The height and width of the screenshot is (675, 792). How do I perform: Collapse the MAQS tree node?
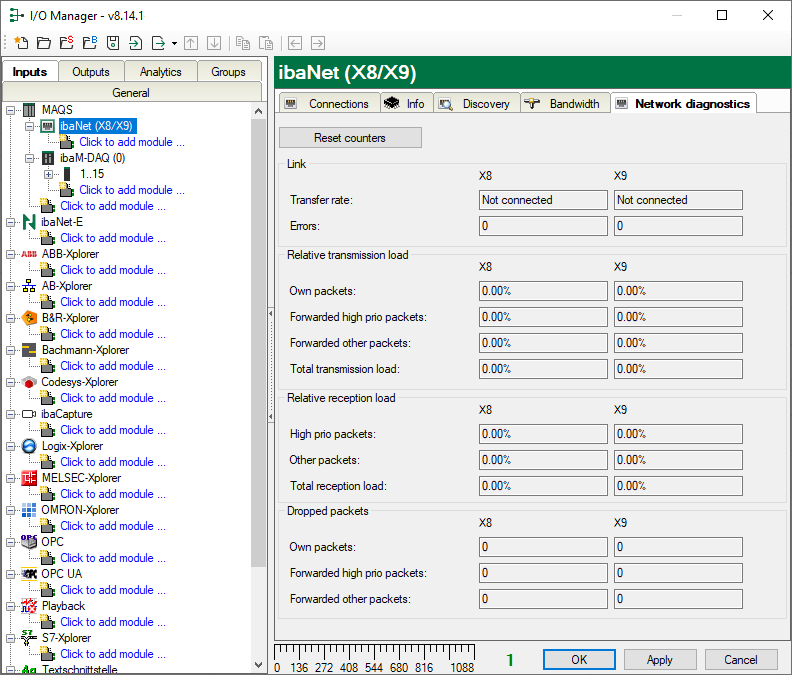(10, 110)
